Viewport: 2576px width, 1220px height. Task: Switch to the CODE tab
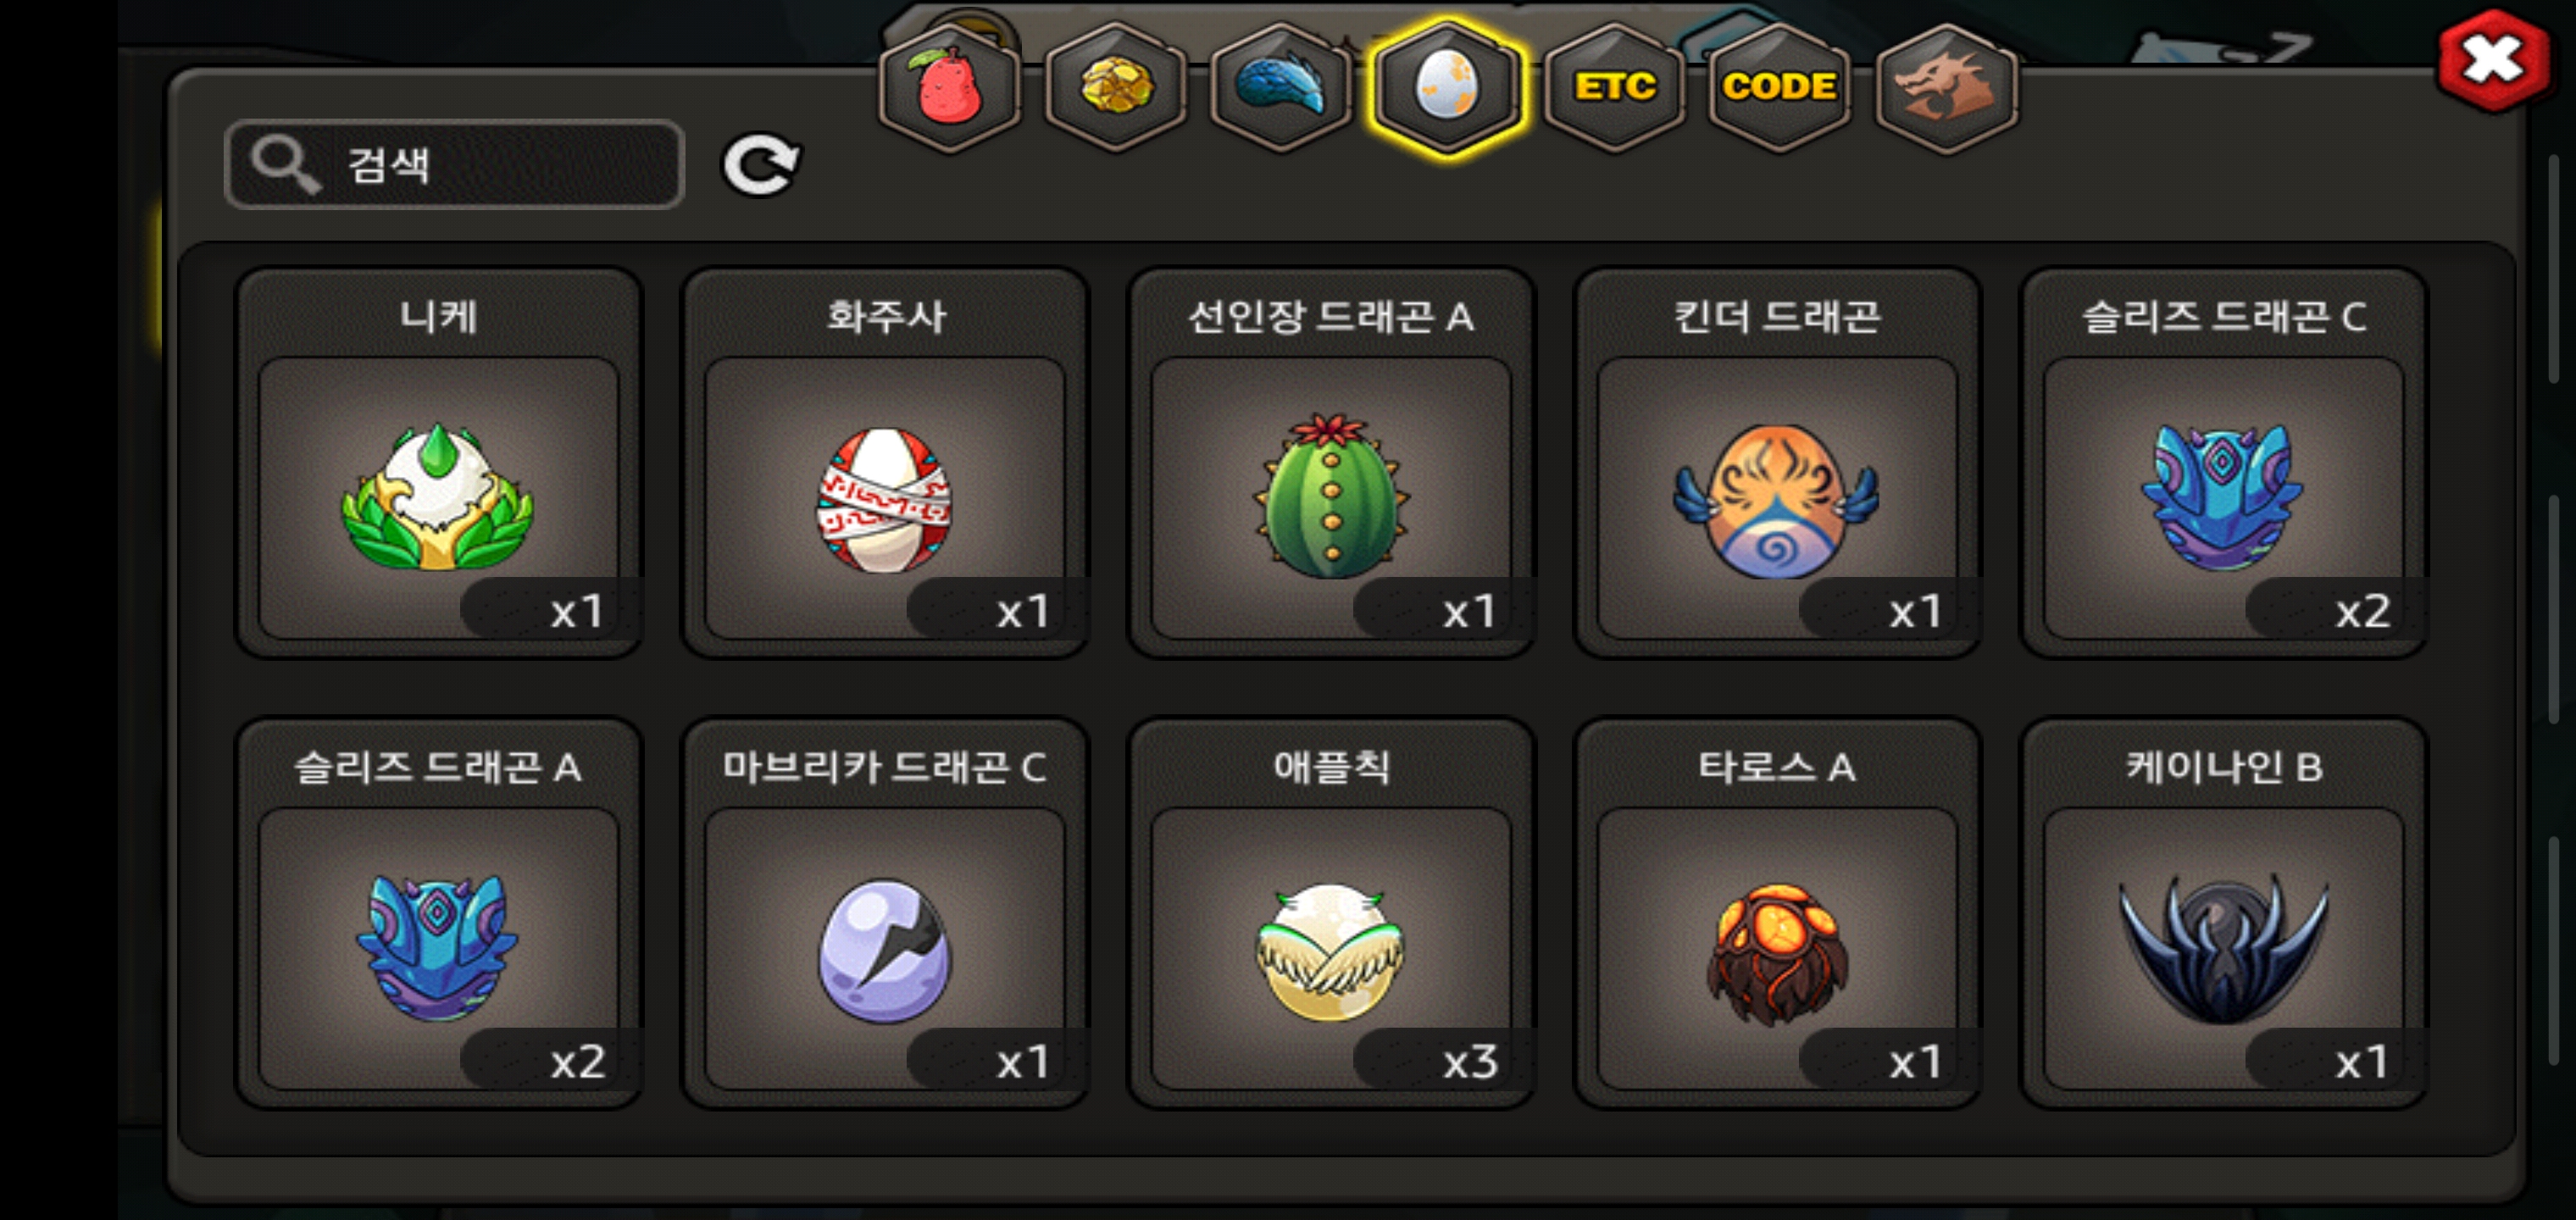pyautogui.click(x=1780, y=87)
